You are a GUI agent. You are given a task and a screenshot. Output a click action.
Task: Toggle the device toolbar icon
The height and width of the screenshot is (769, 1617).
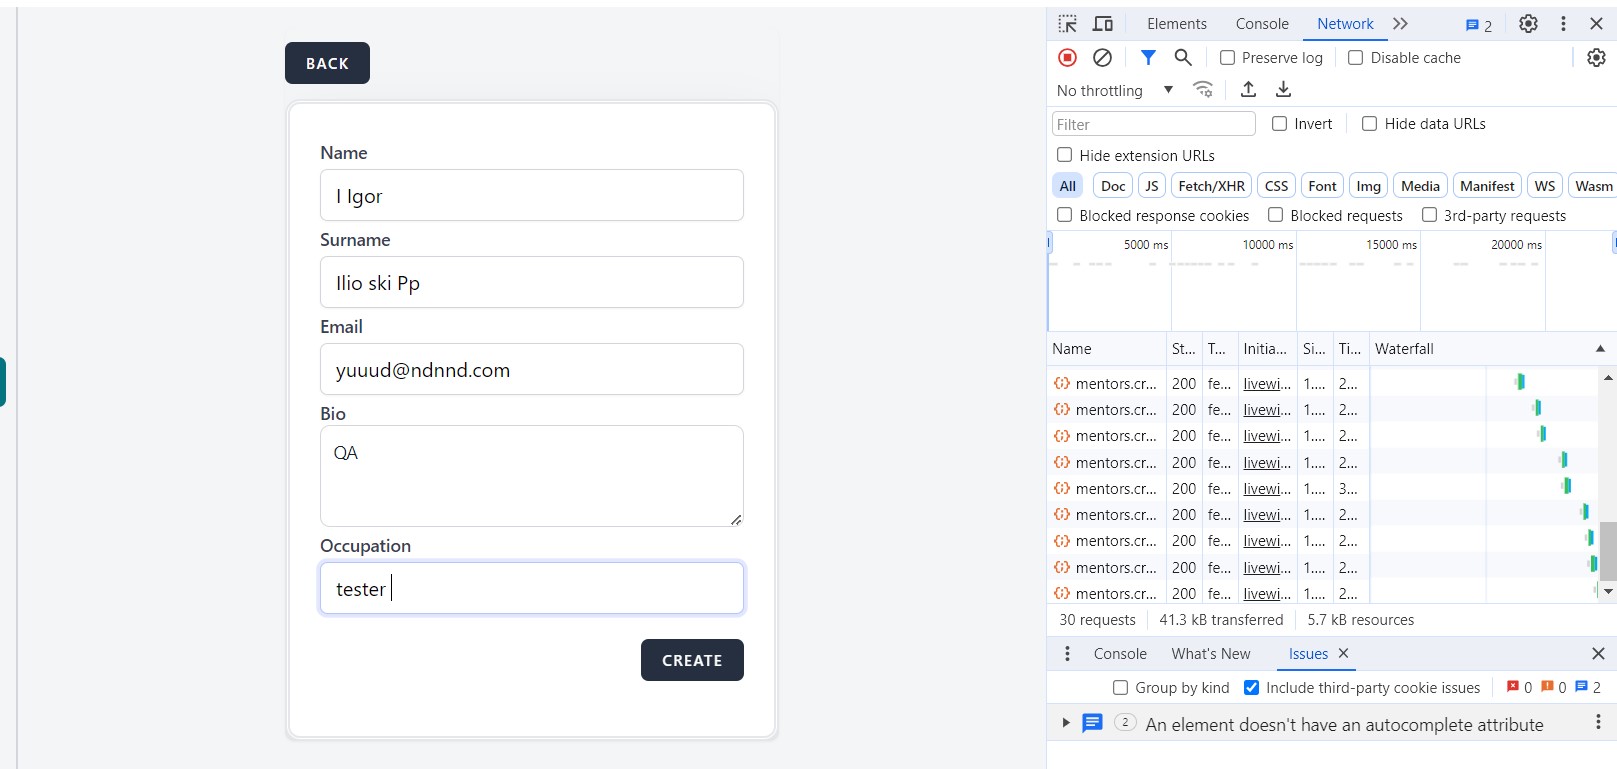(1103, 24)
